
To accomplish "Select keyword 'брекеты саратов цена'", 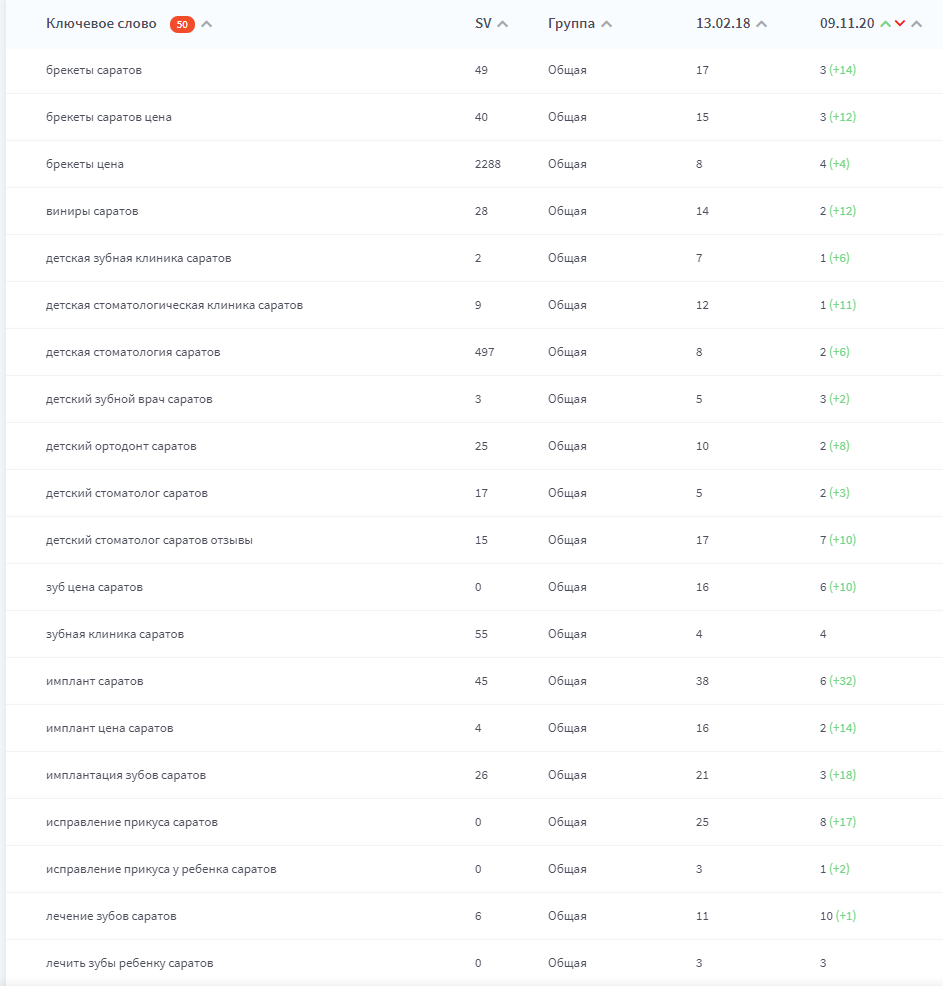I will pos(109,118).
